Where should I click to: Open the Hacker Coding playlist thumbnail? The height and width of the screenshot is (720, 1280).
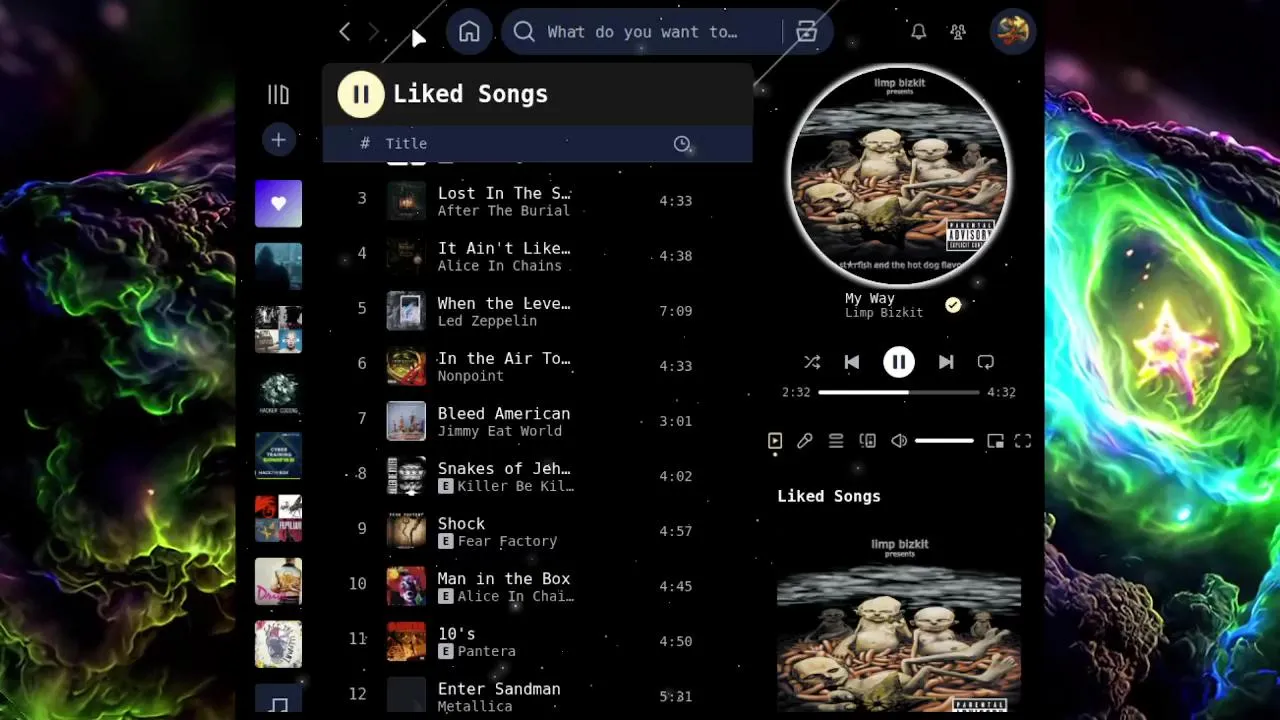[x=278, y=393]
